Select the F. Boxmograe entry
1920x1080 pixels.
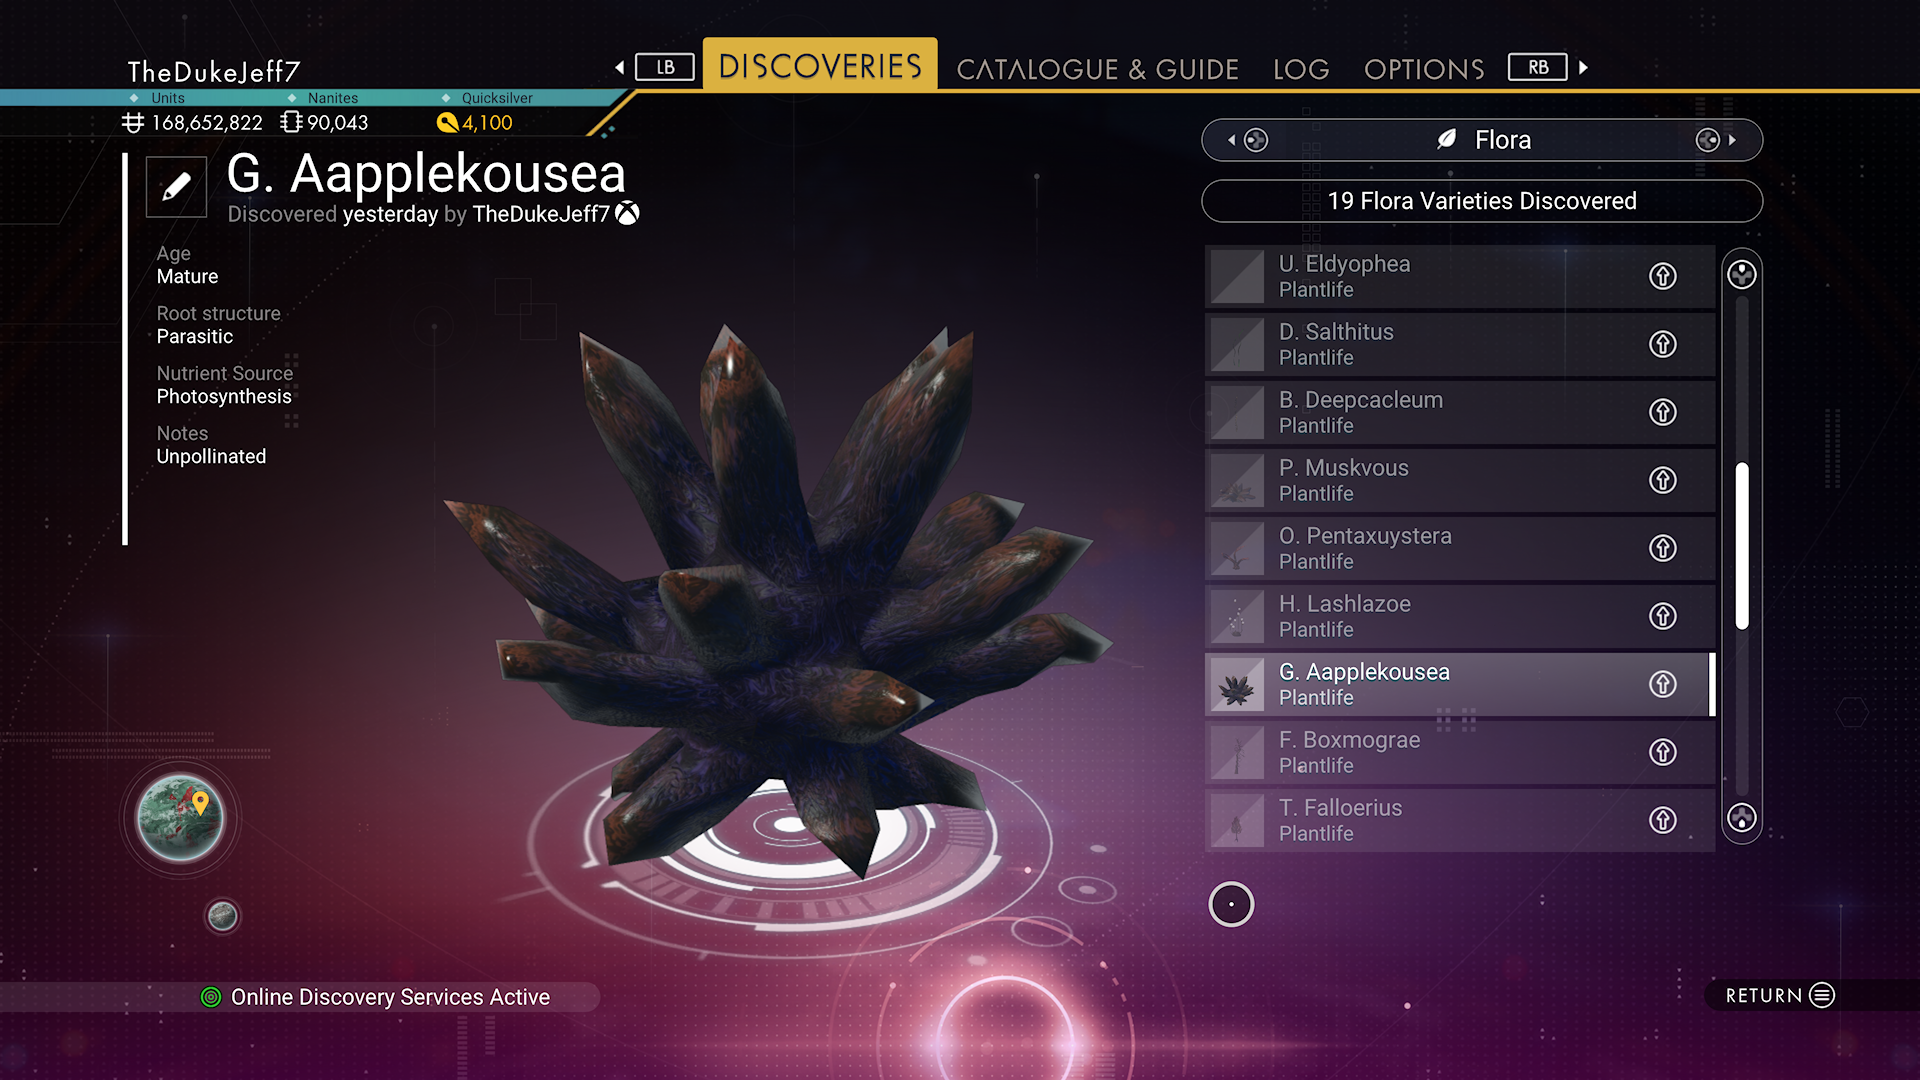click(1459, 752)
